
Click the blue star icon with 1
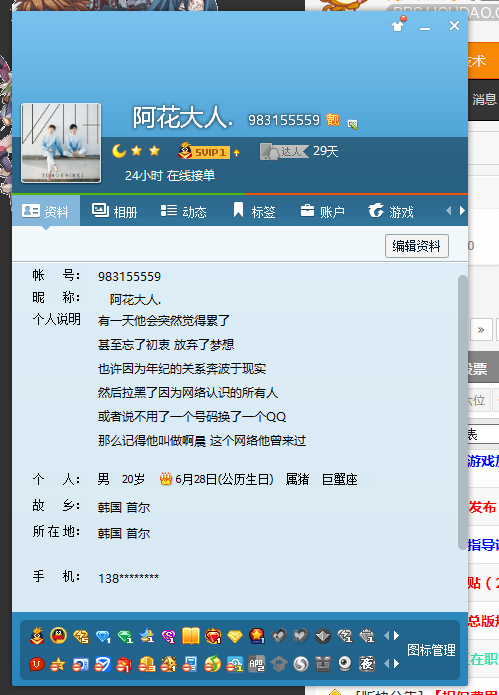(x=147, y=636)
